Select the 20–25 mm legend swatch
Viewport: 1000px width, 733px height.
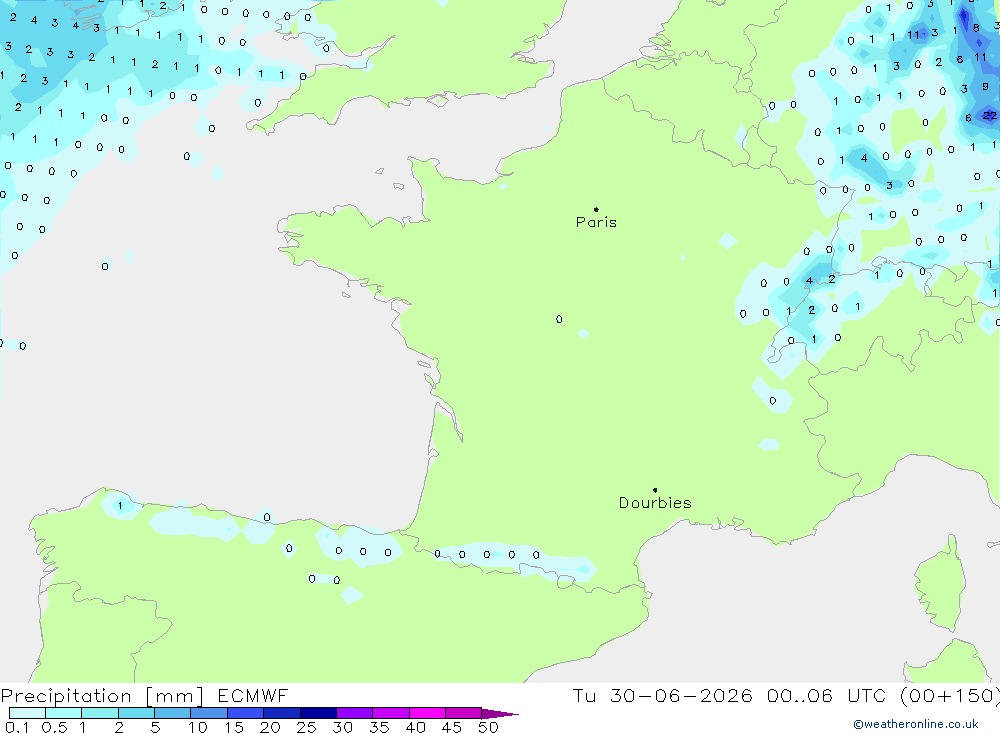tap(282, 713)
